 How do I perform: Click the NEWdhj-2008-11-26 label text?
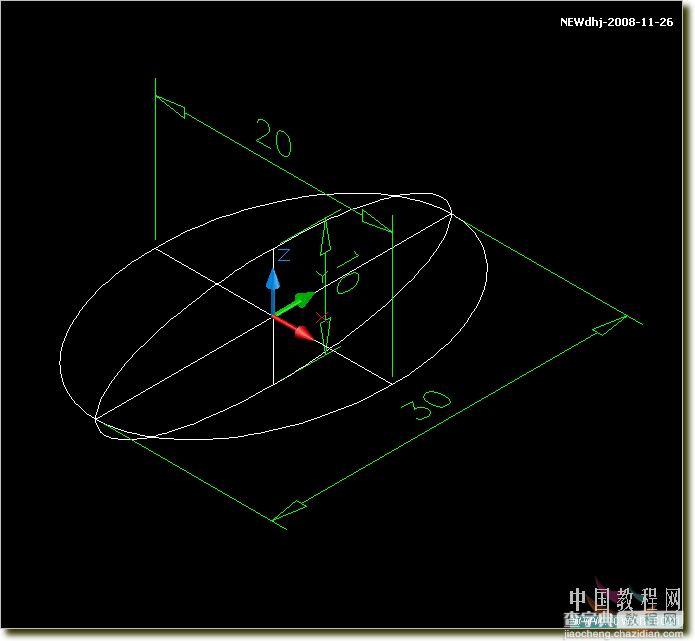click(x=617, y=22)
